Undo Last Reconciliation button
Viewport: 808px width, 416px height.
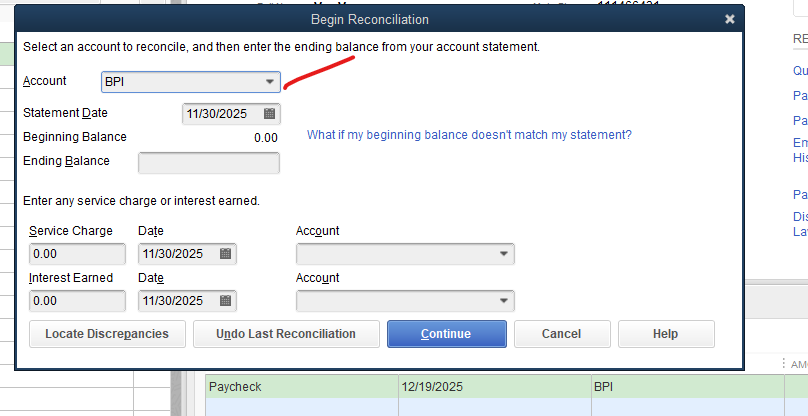click(286, 334)
